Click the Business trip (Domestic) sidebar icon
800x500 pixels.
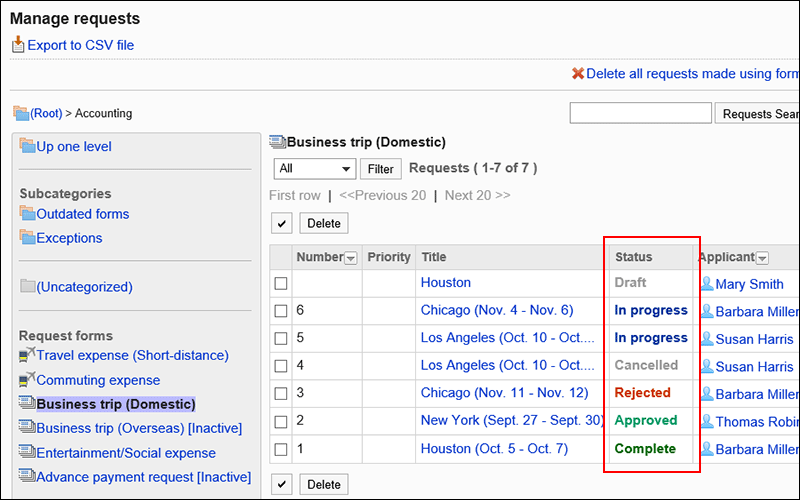27,403
